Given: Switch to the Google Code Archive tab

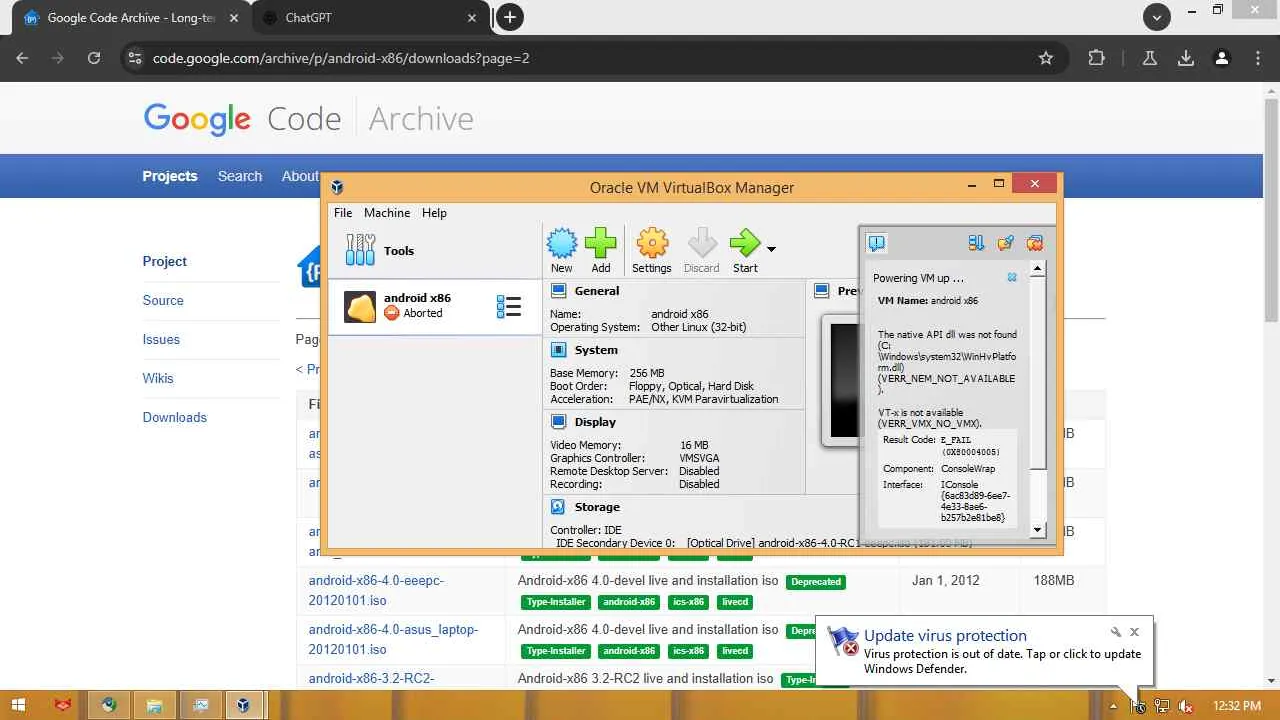Looking at the screenshot, I should 130,18.
